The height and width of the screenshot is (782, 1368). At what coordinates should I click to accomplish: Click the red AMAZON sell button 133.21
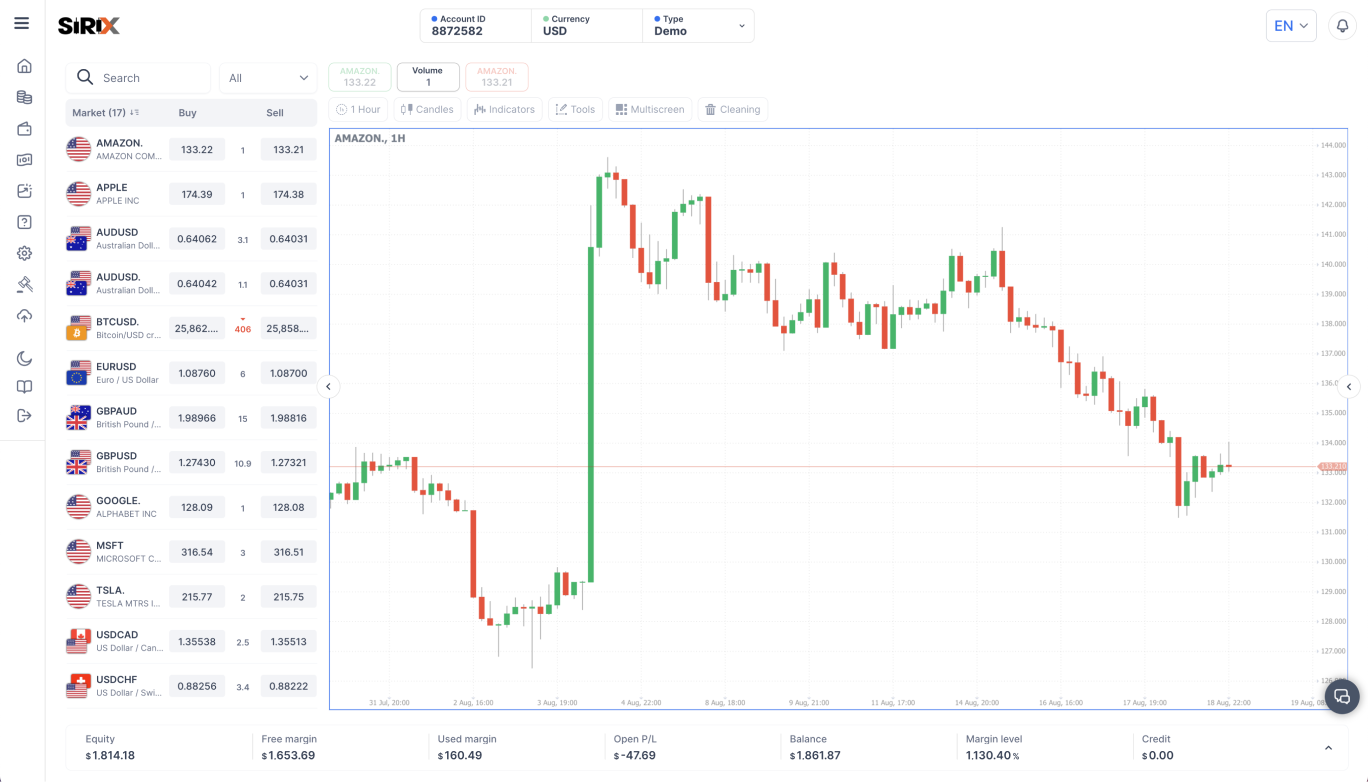point(496,77)
